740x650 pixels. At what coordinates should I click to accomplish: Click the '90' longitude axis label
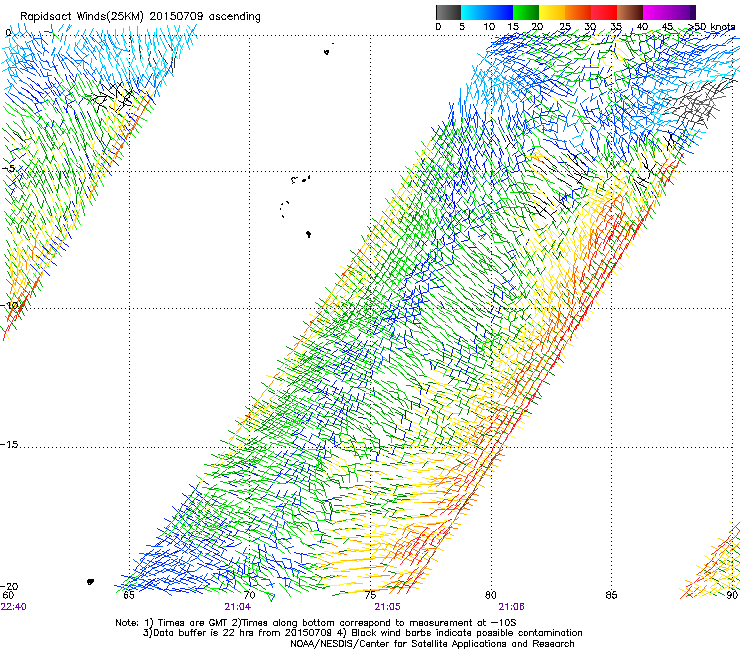[732, 595]
